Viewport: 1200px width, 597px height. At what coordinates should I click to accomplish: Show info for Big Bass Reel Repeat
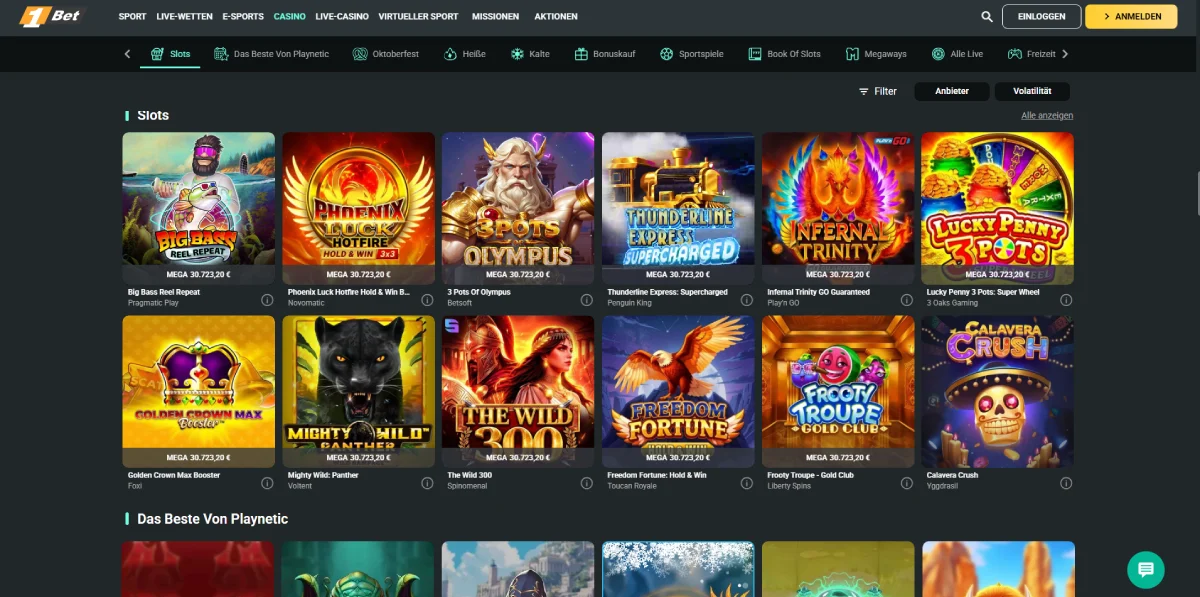[267, 299]
